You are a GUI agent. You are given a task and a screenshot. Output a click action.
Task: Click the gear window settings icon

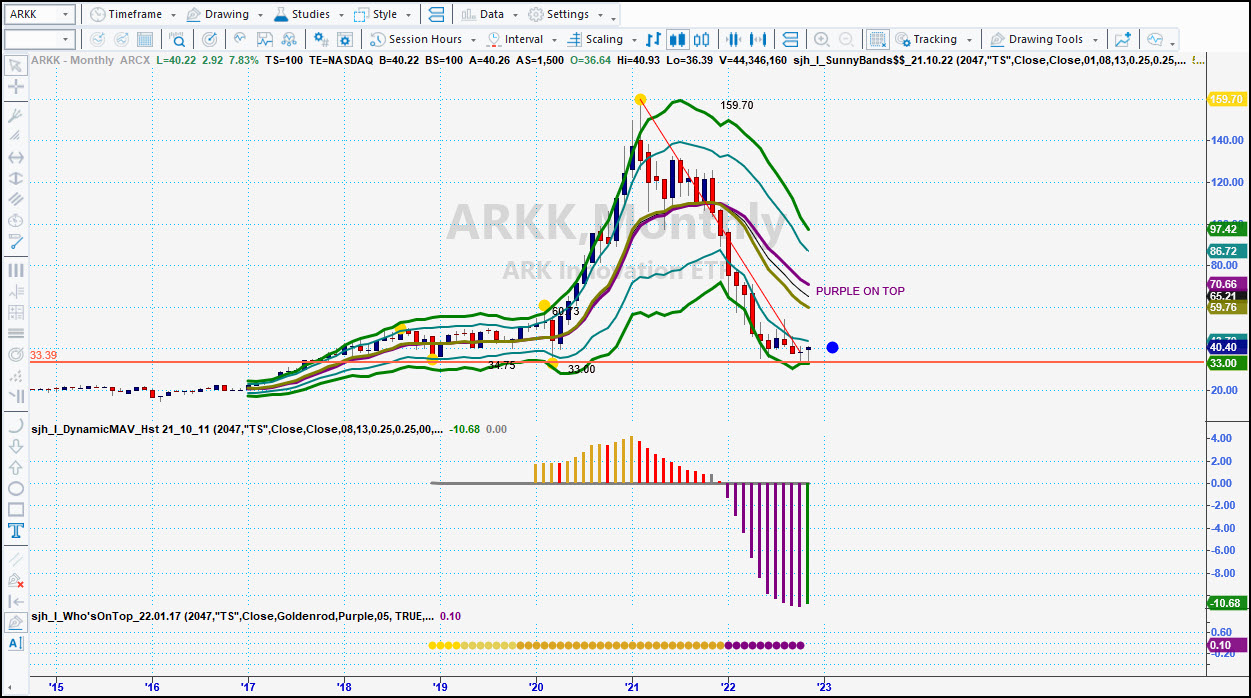click(345, 40)
